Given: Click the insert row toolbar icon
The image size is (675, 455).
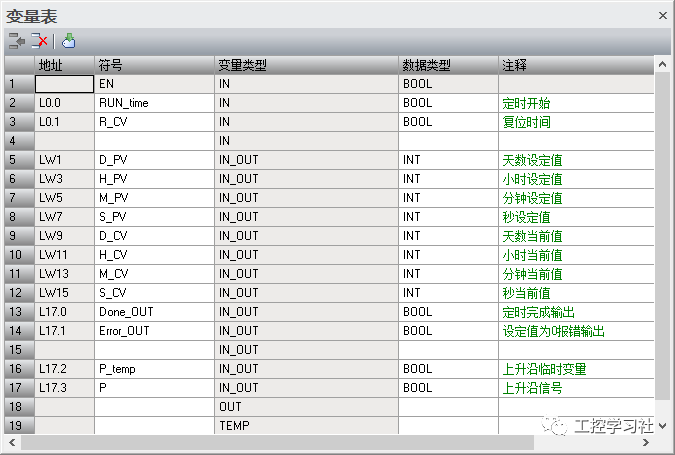Looking at the screenshot, I should [17, 41].
